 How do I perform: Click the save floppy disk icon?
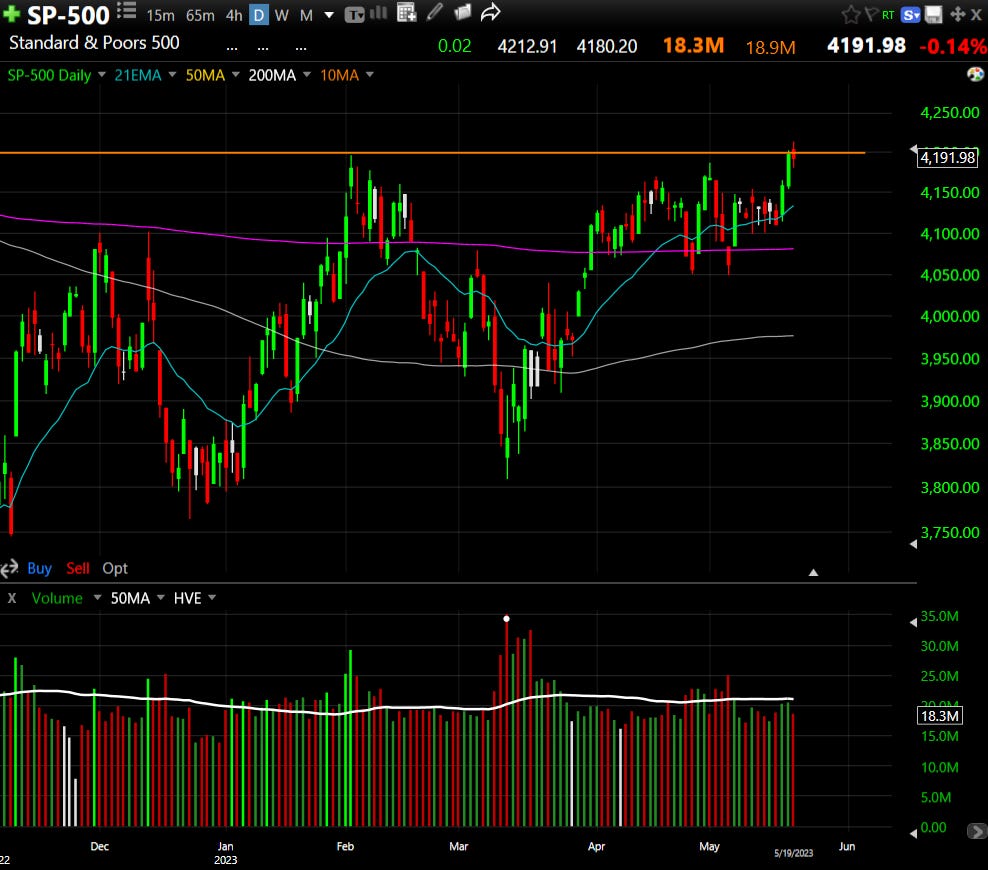933,14
